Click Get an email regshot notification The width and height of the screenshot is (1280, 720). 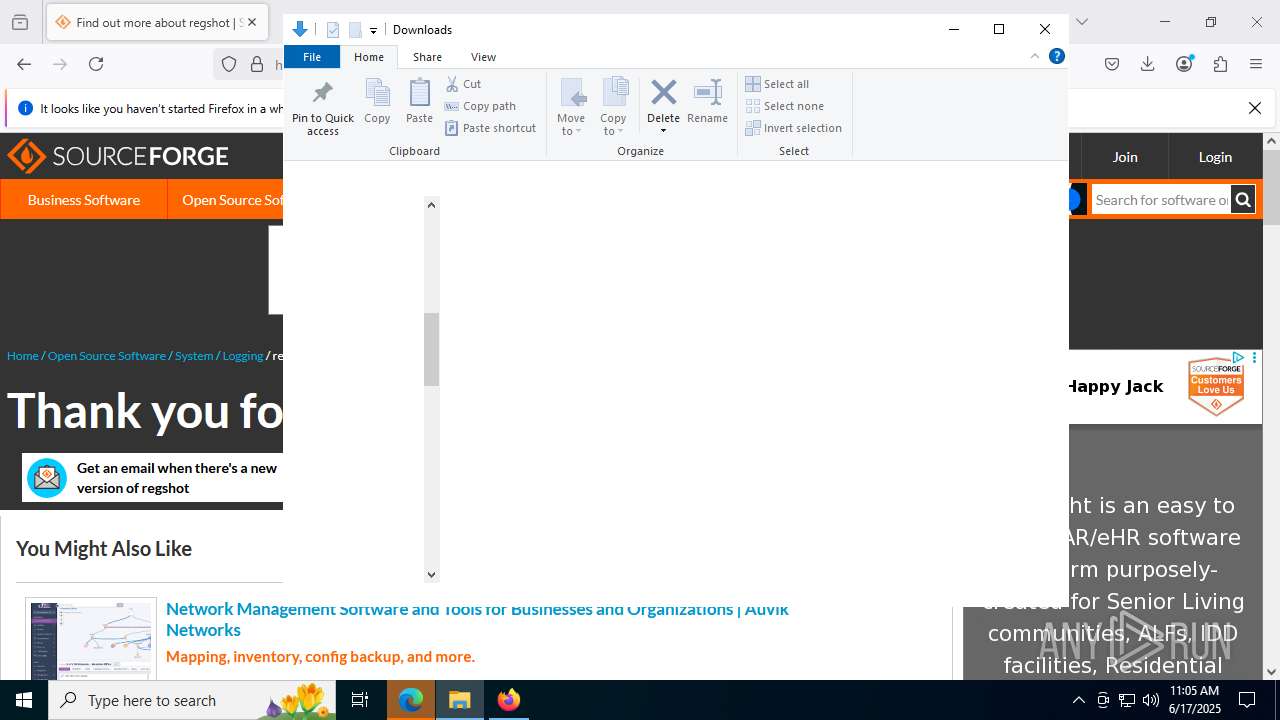click(153, 478)
